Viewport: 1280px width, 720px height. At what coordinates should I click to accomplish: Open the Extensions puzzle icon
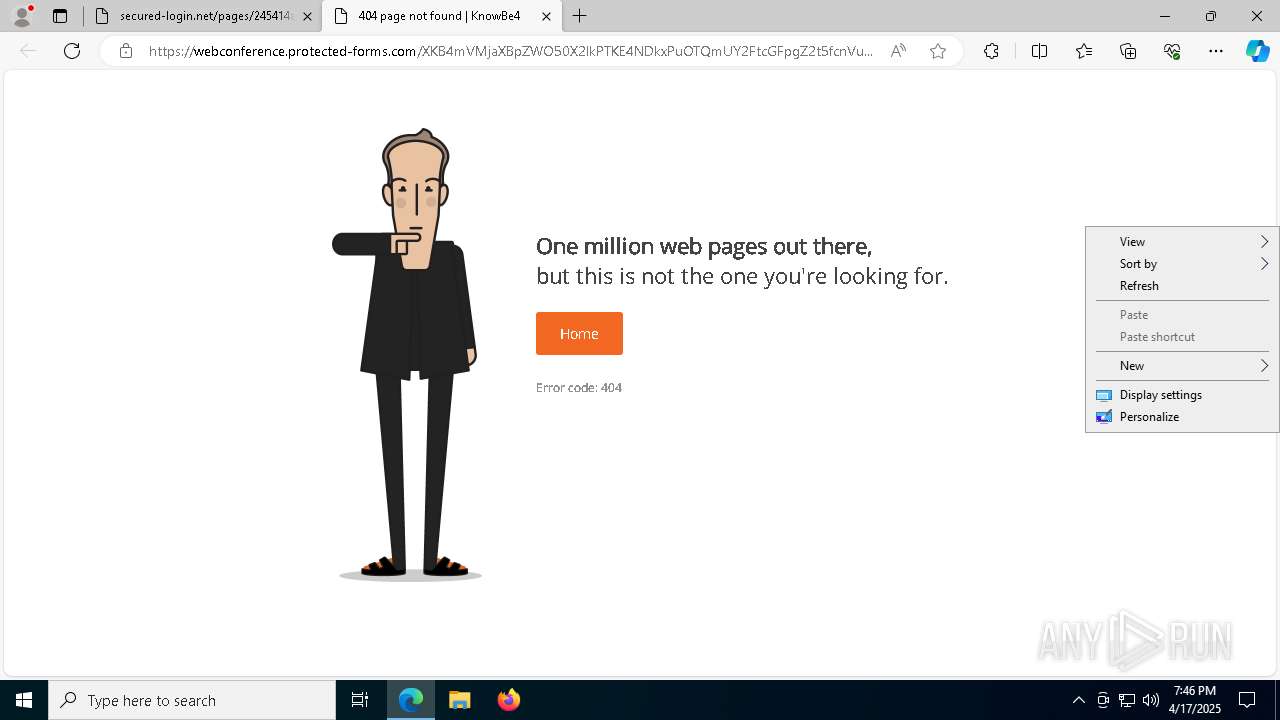(x=991, y=51)
